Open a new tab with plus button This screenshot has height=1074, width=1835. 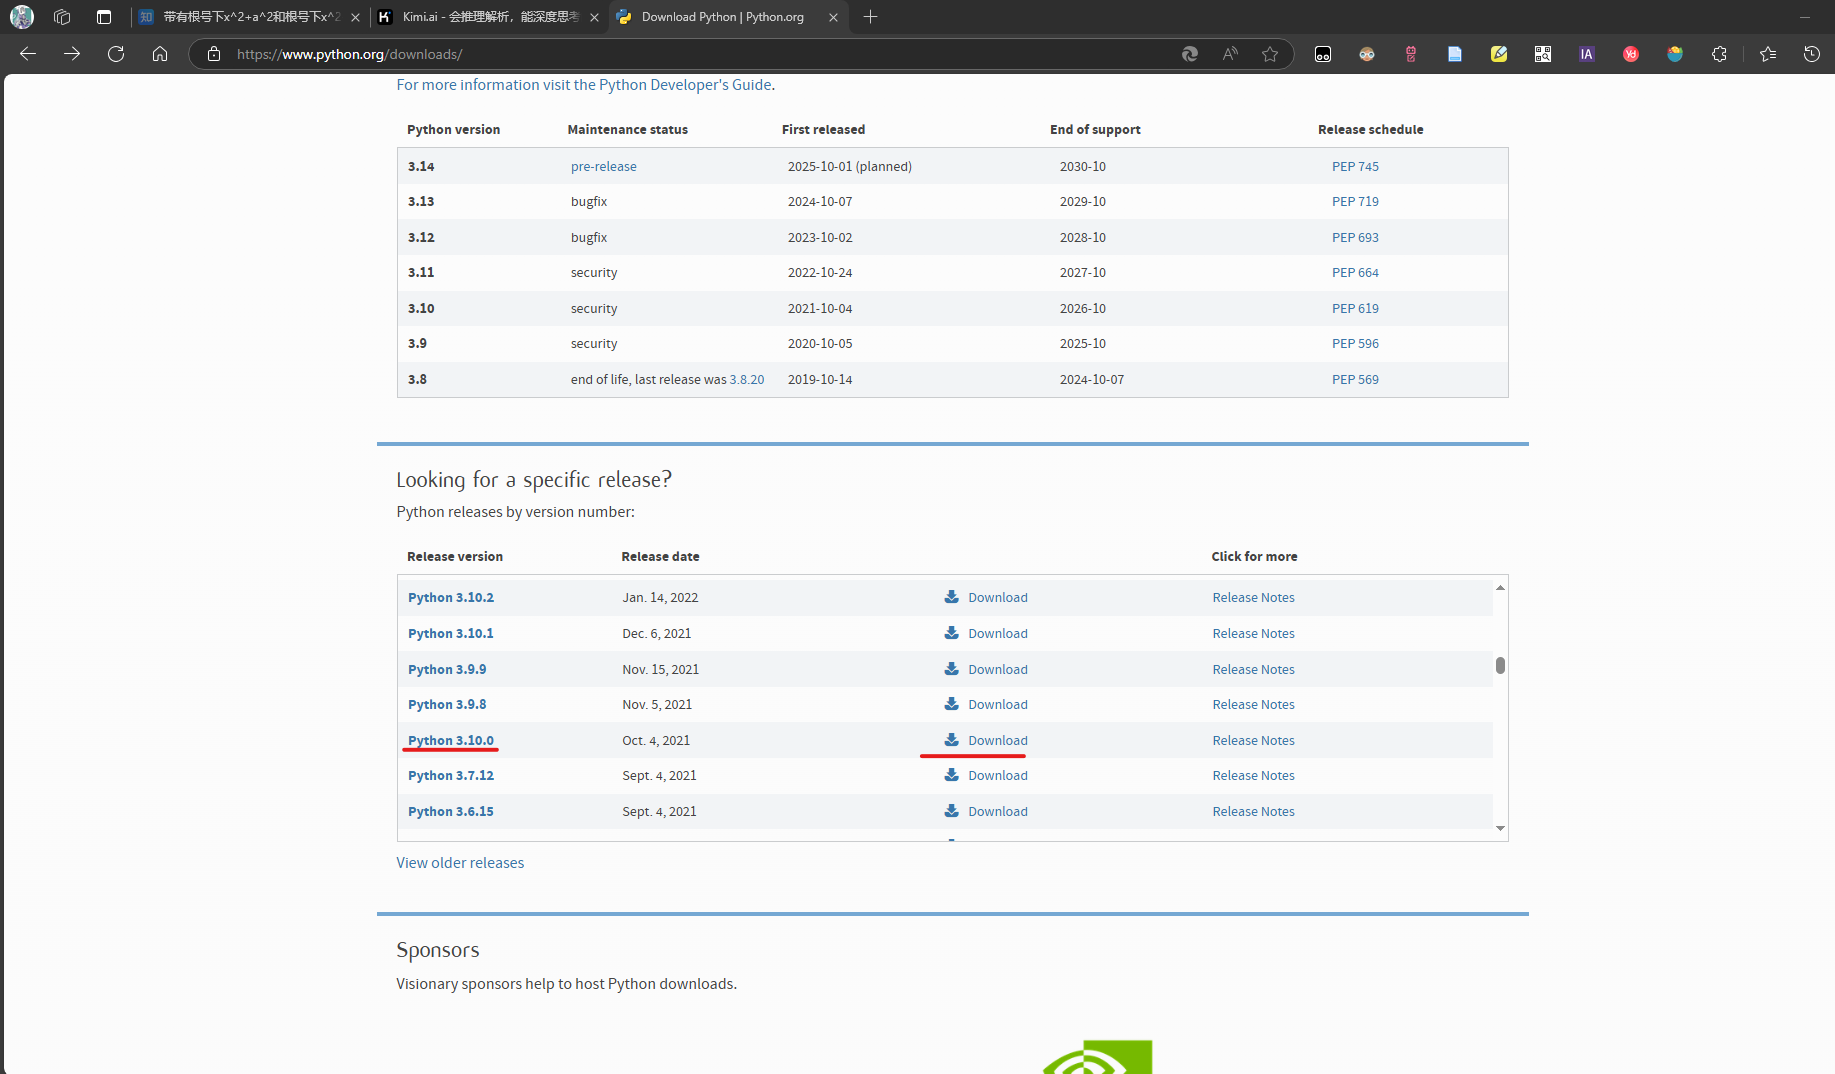(x=870, y=17)
